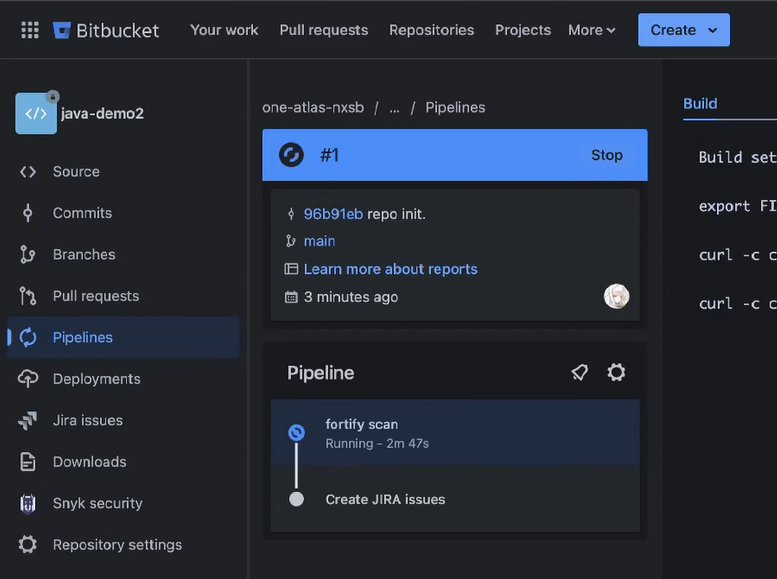This screenshot has width=777, height=579.
Task: Click the Pull requests sidebar icon
Action: pos(28,296)
